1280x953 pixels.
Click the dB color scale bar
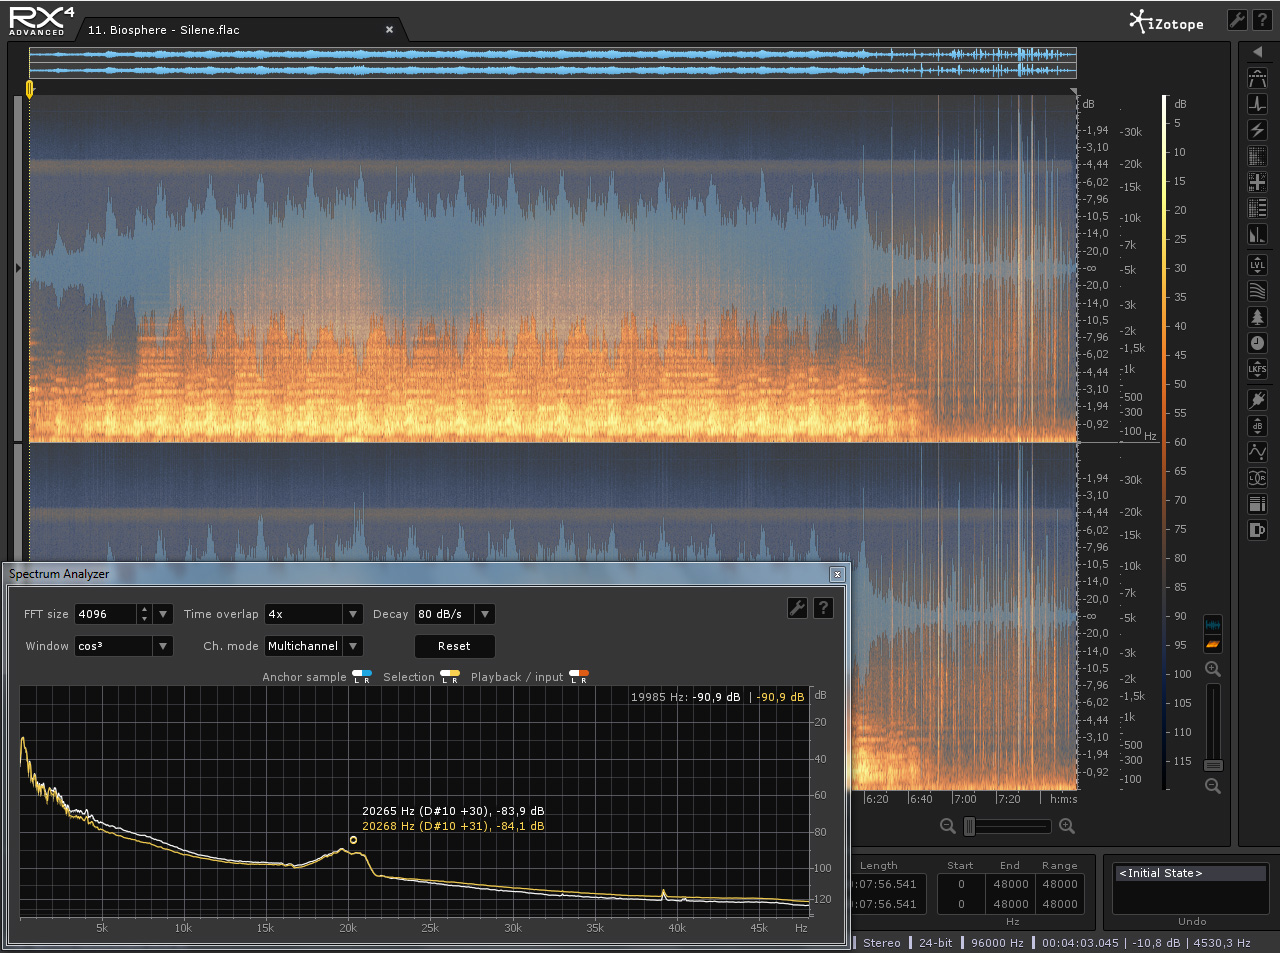(x=1165, y=442)
